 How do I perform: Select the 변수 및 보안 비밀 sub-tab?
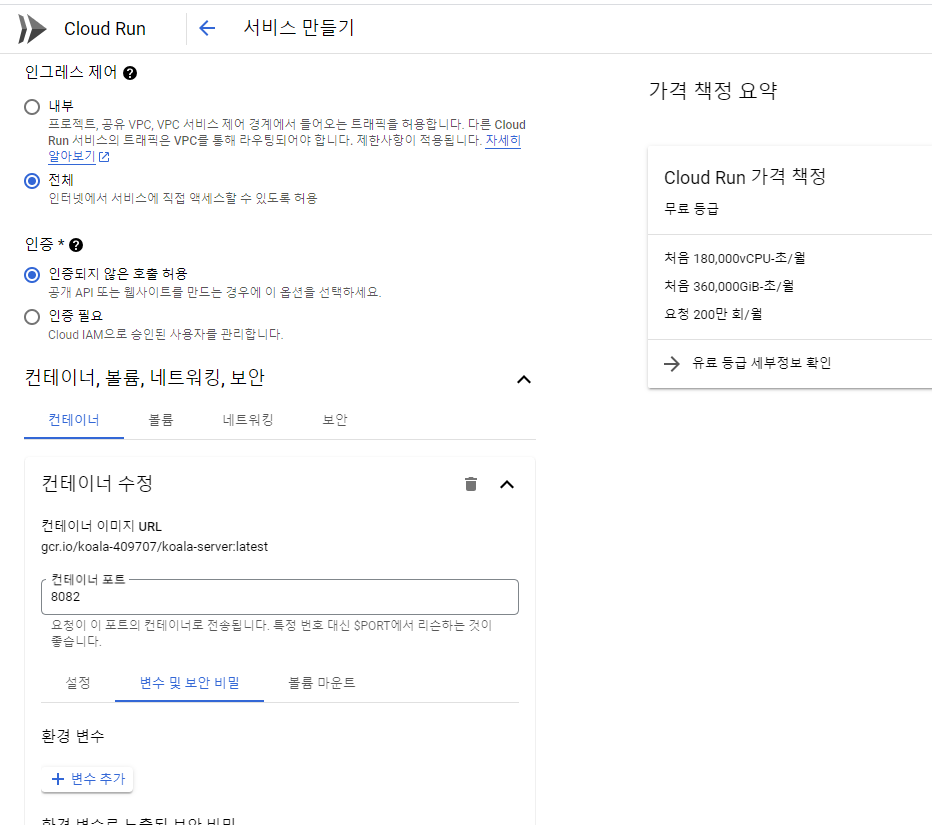pos(190,683)
